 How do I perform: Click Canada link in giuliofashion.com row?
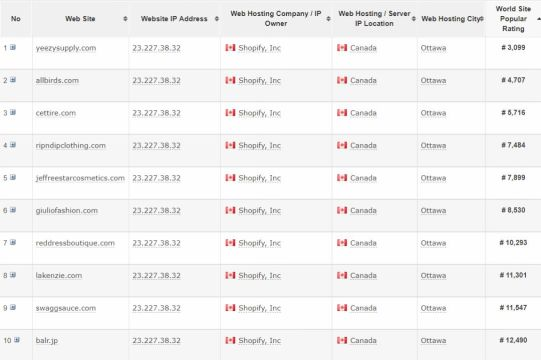[x=363, y=211]
